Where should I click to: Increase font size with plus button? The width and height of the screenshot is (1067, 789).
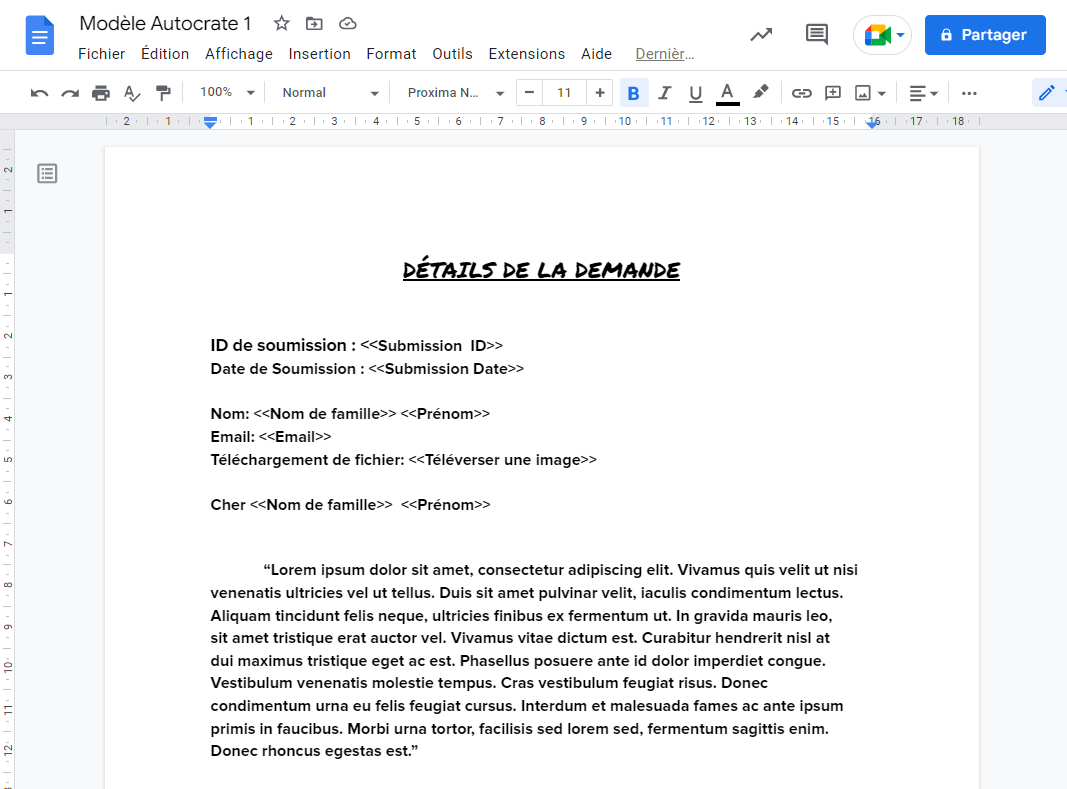click(x=600, y=93)
